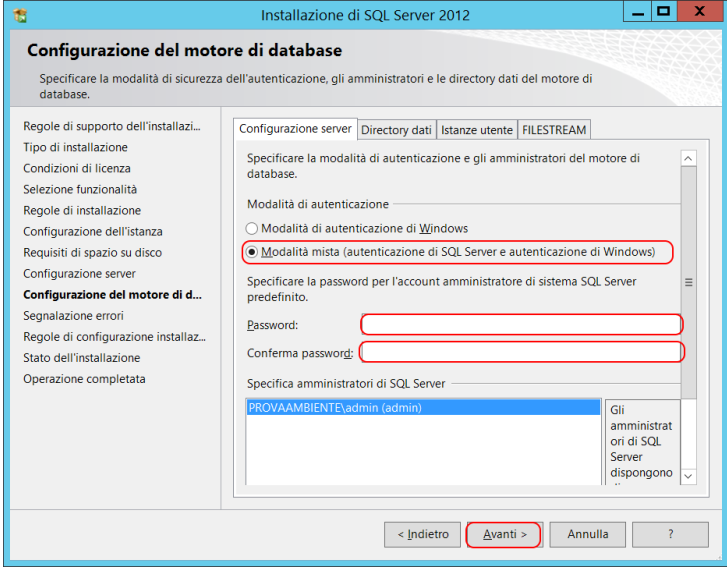
Task: Click the < Indietro button
Action: point(422,535)
